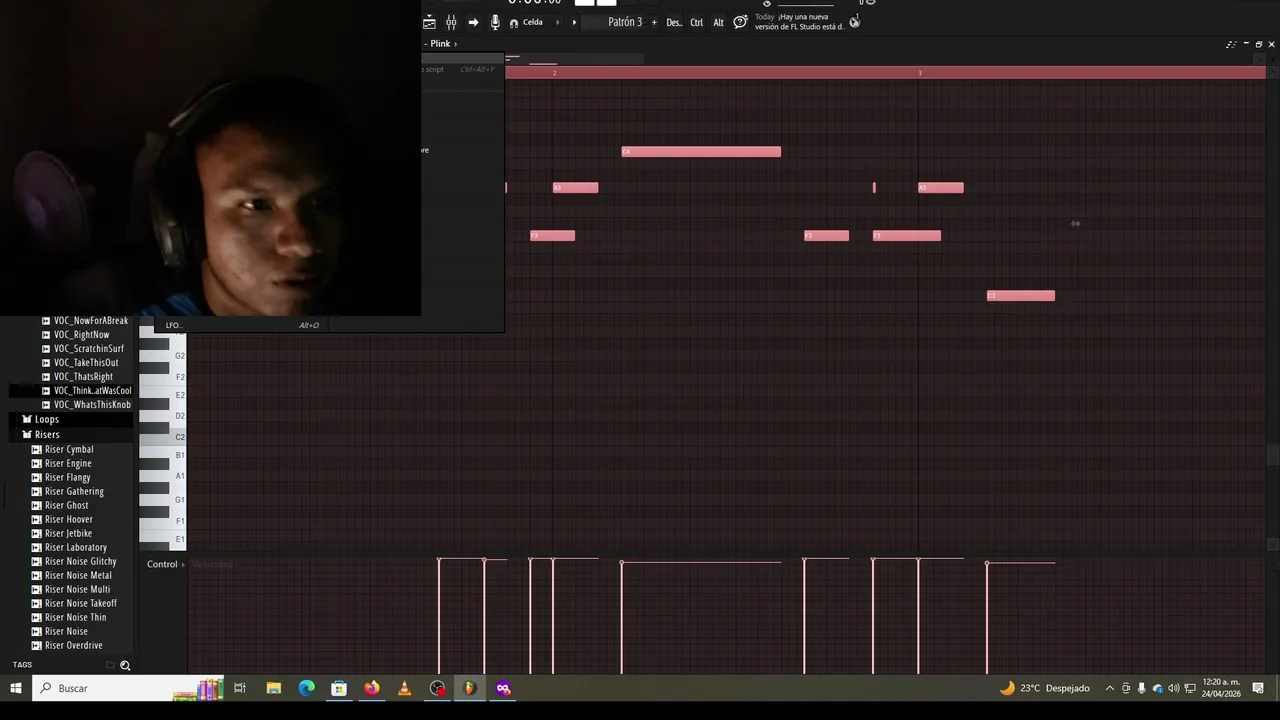
Task: Open Firefox from the taskbar
Action: (372, 688)
